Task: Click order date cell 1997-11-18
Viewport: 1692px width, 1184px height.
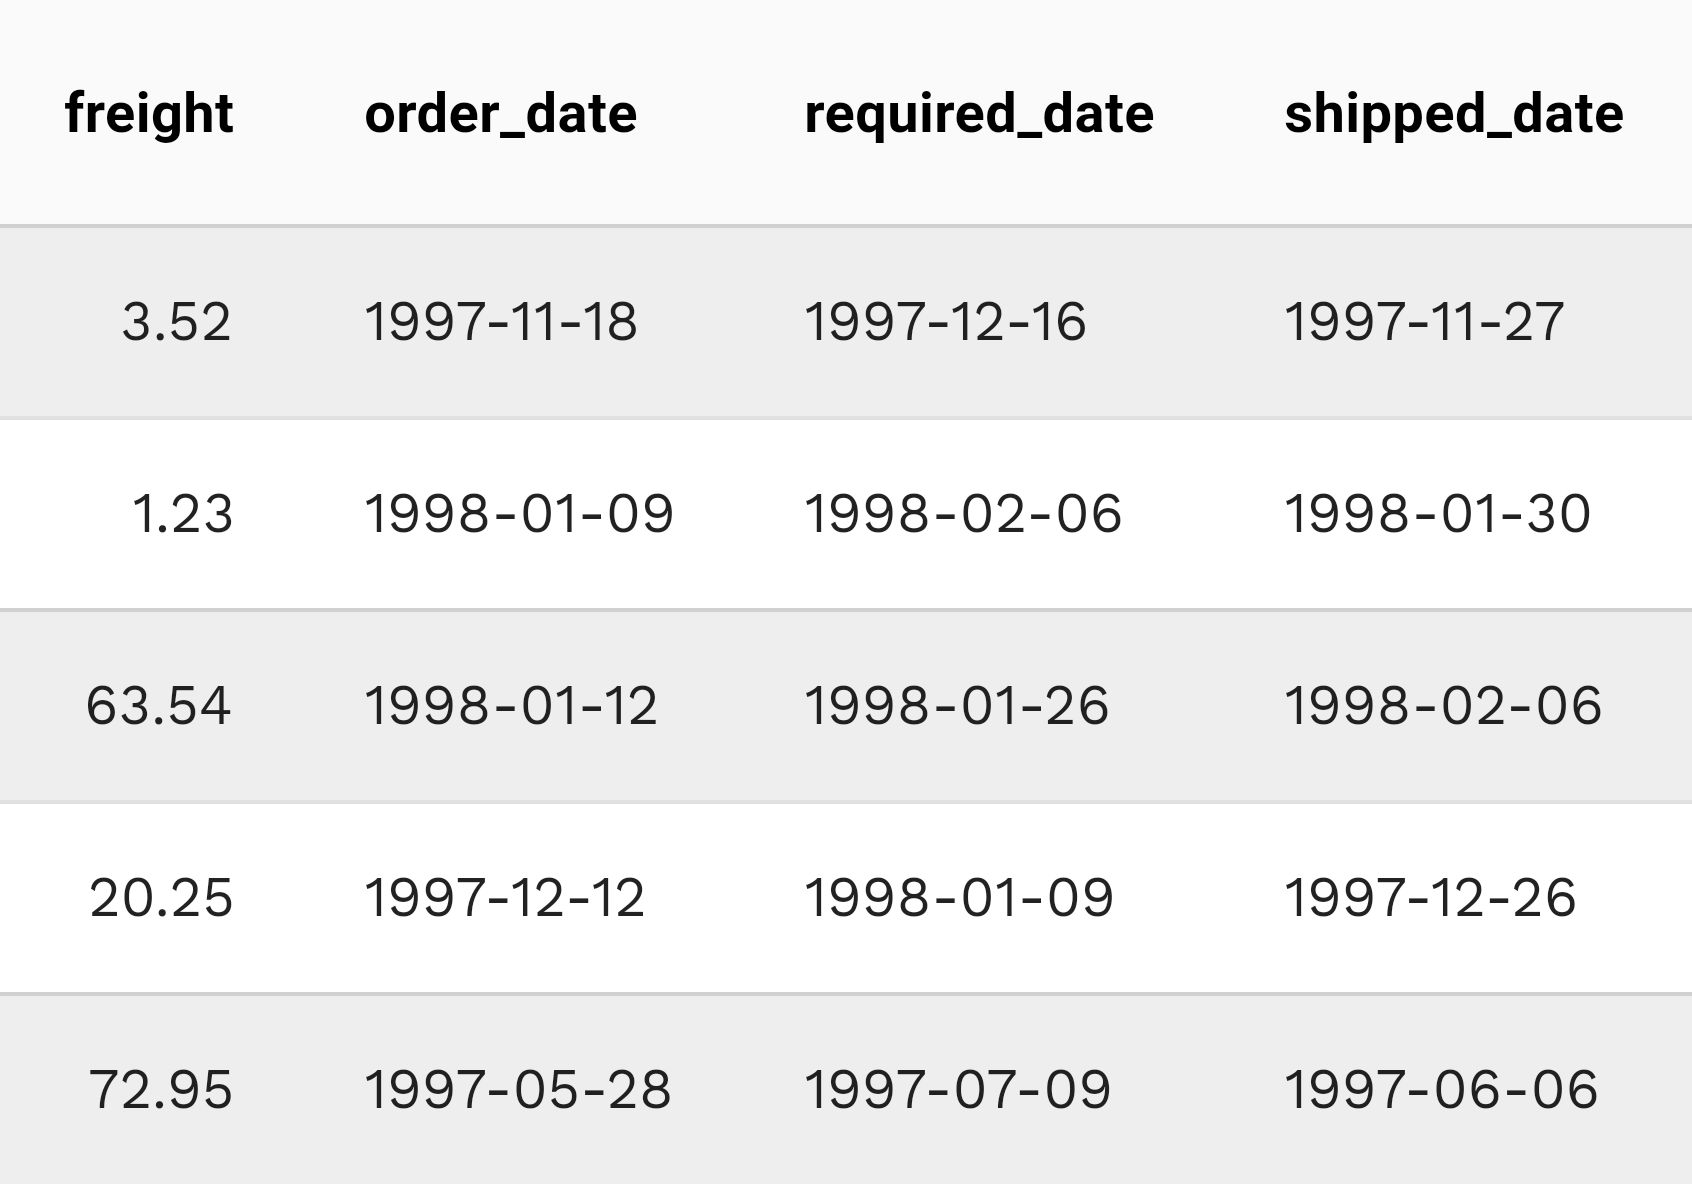Action: pyautogui.click(x=500, y=322)
